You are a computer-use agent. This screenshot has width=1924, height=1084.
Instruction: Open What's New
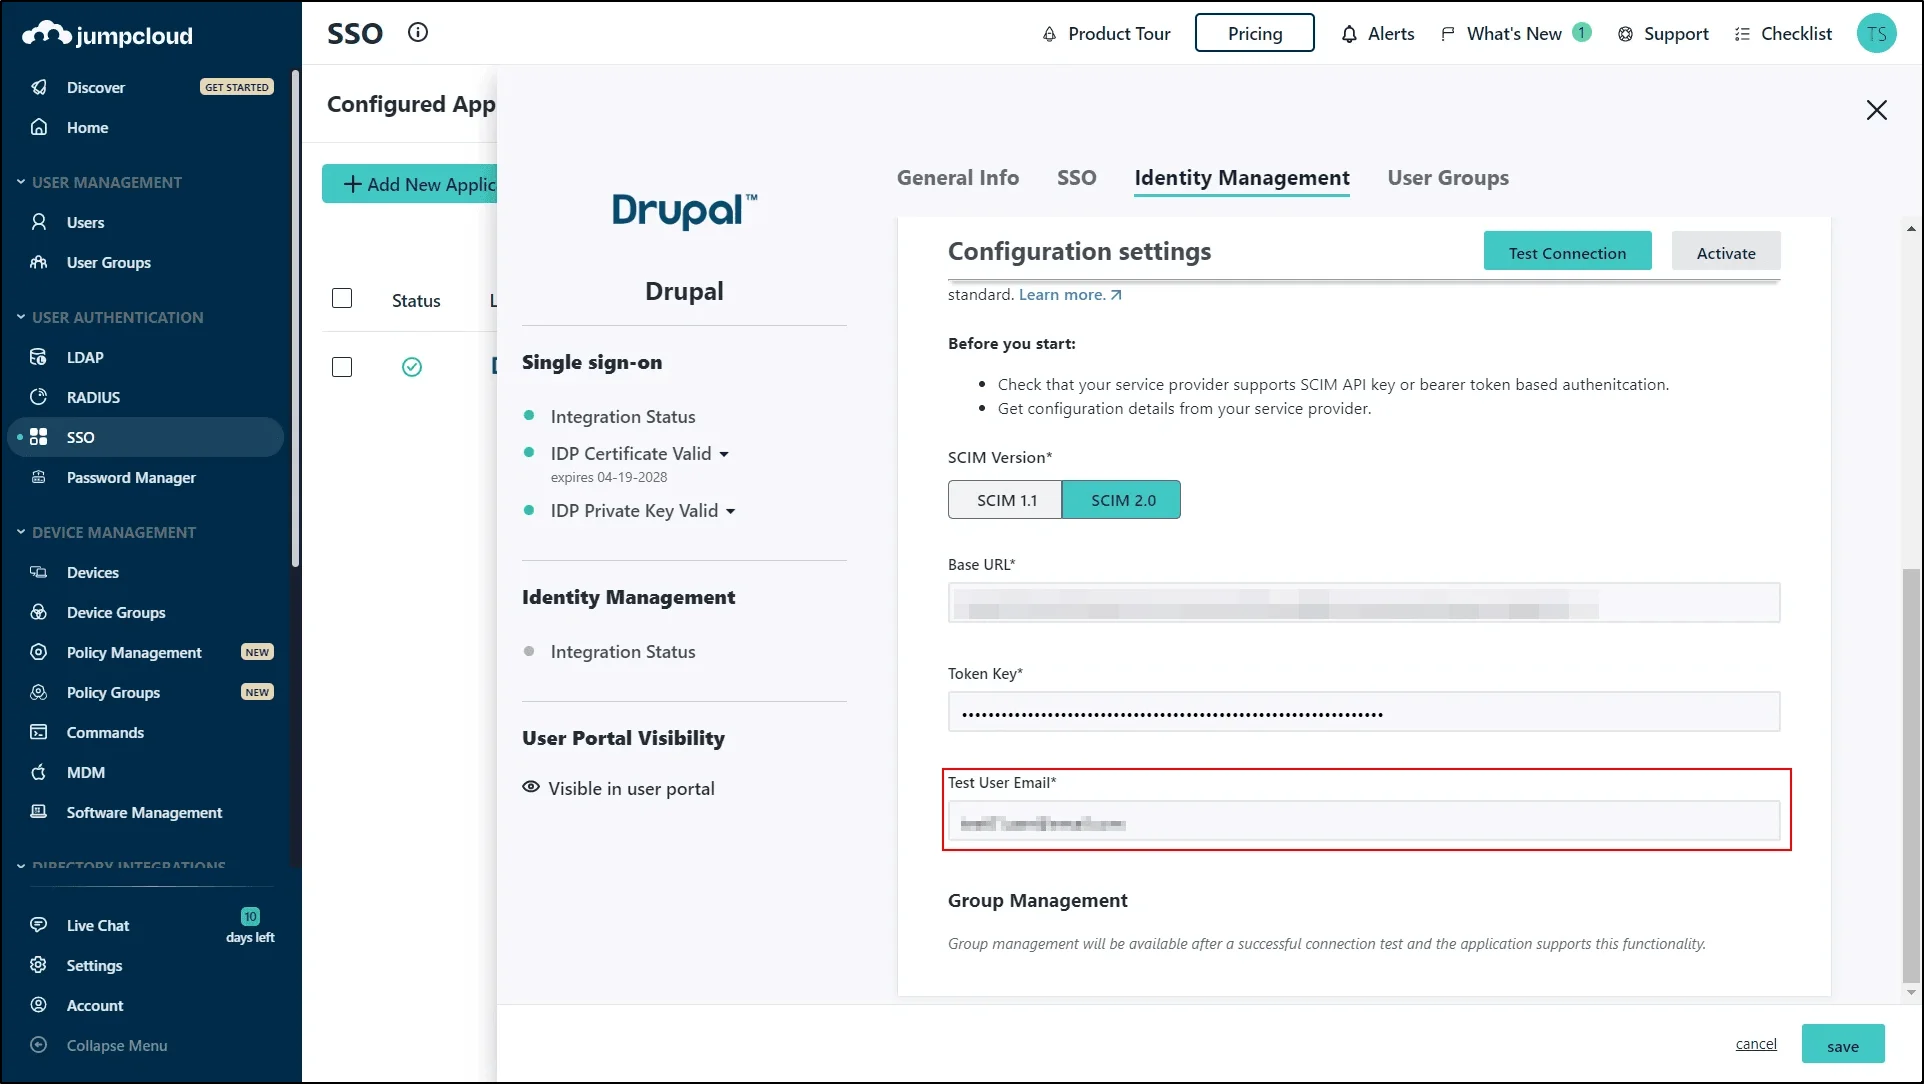point(1515,34)
